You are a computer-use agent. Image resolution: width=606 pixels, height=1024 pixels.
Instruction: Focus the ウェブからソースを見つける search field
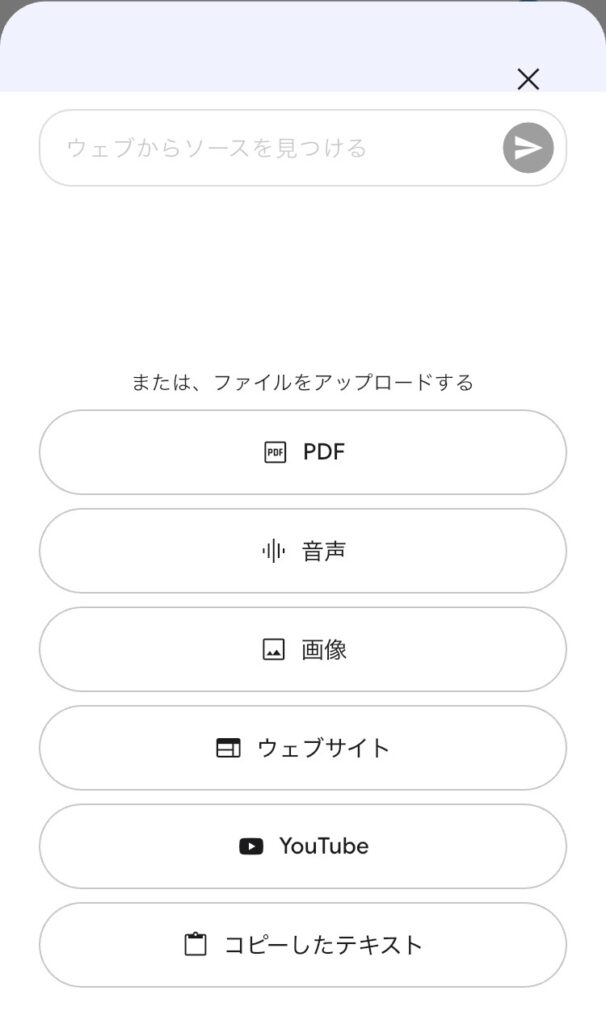pyautogui.click(x=270, y=148)
